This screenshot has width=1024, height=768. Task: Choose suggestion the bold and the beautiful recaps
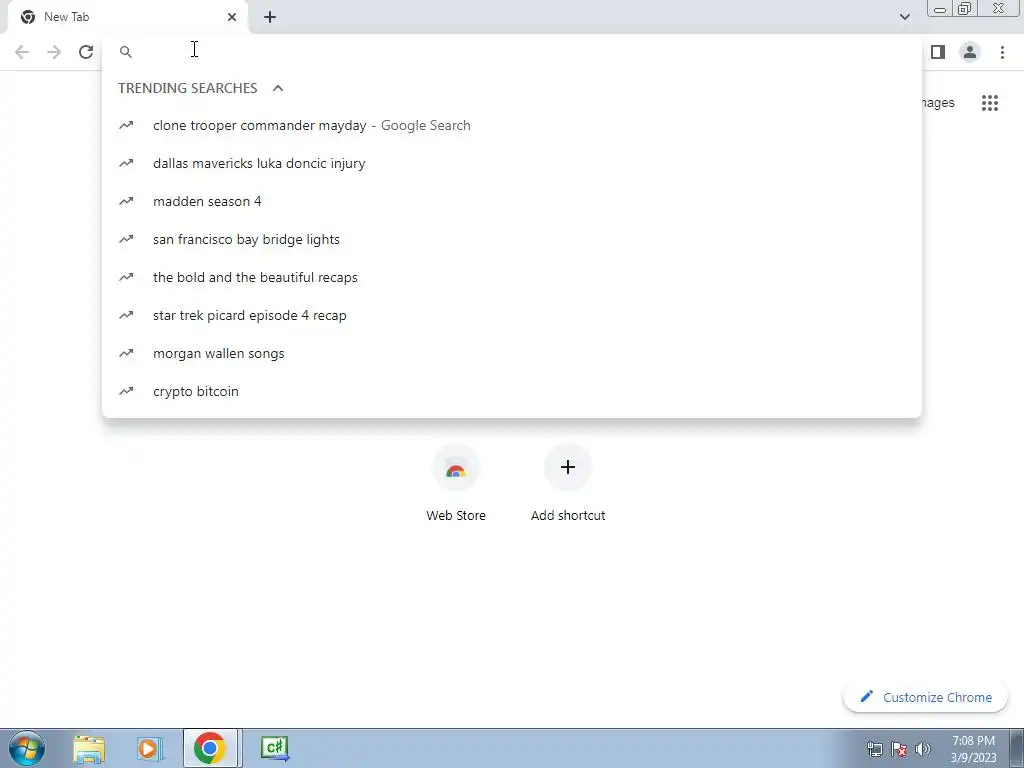pos(512,277)
